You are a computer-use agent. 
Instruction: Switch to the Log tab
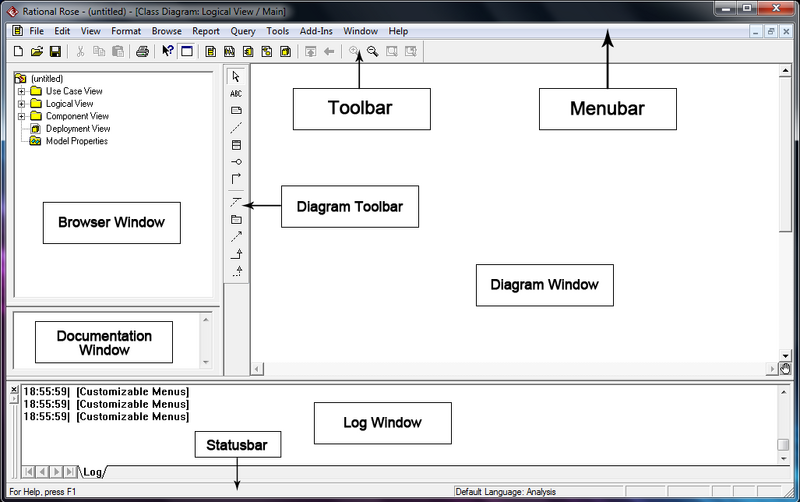[92, 471]
